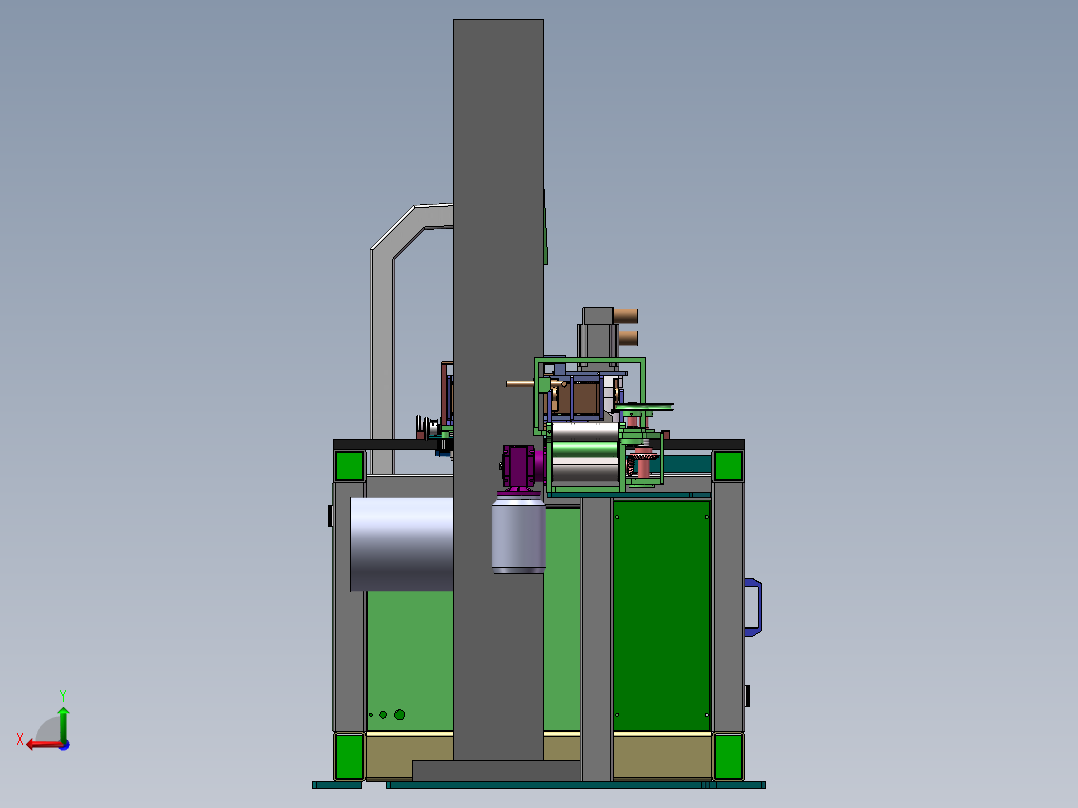
Task: Select the large silver horizontal cylinder
Action: 402,544
